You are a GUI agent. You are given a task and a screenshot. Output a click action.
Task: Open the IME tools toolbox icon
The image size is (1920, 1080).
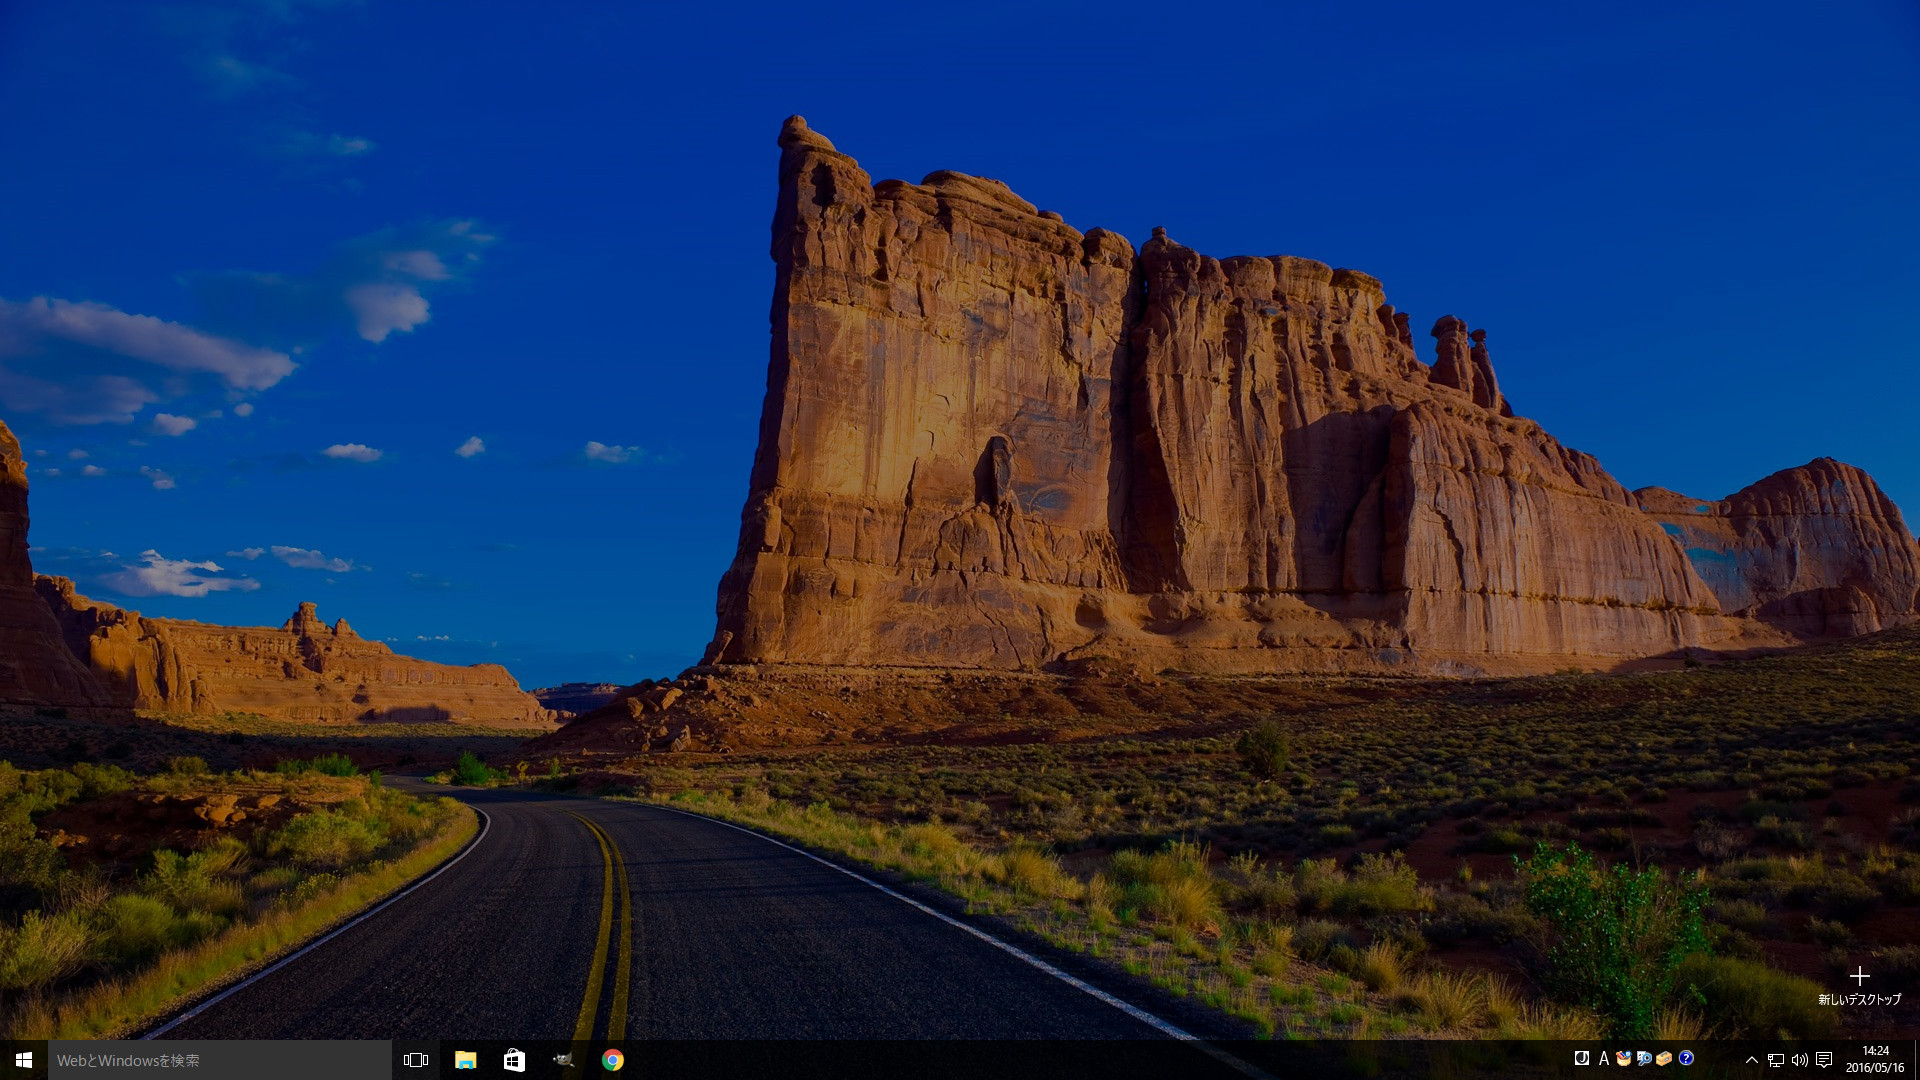[x=1665, y=1058]
